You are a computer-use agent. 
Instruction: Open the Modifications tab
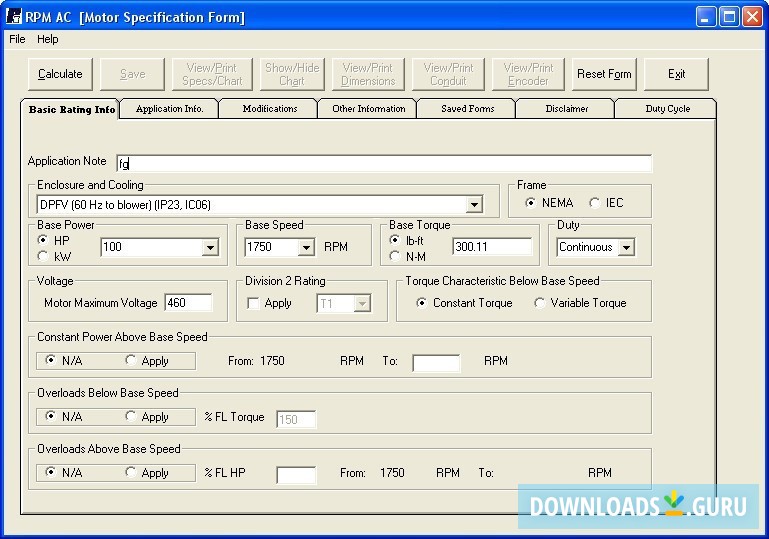(x=269, y=109)
